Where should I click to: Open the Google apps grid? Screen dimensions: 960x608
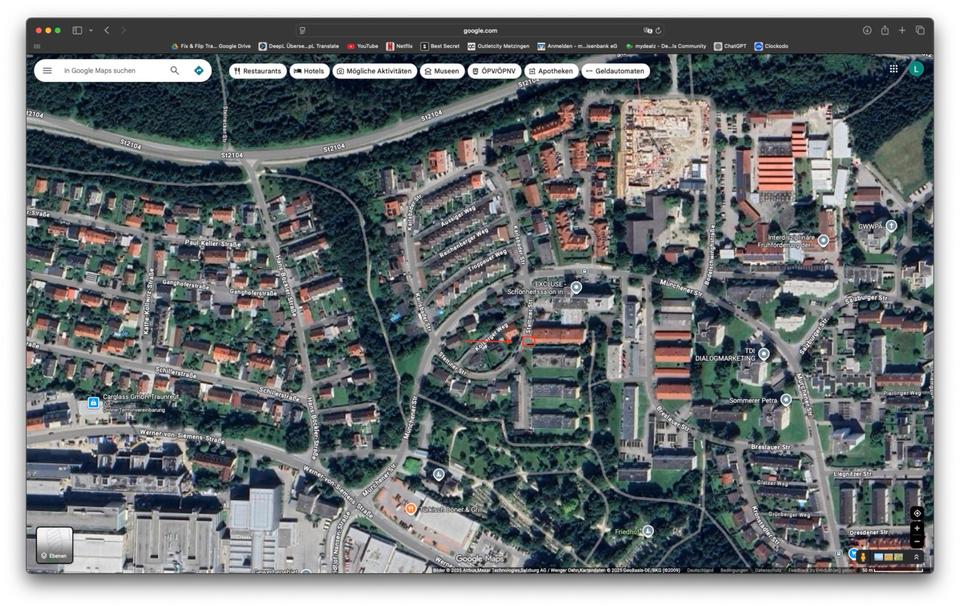[893, 69]
